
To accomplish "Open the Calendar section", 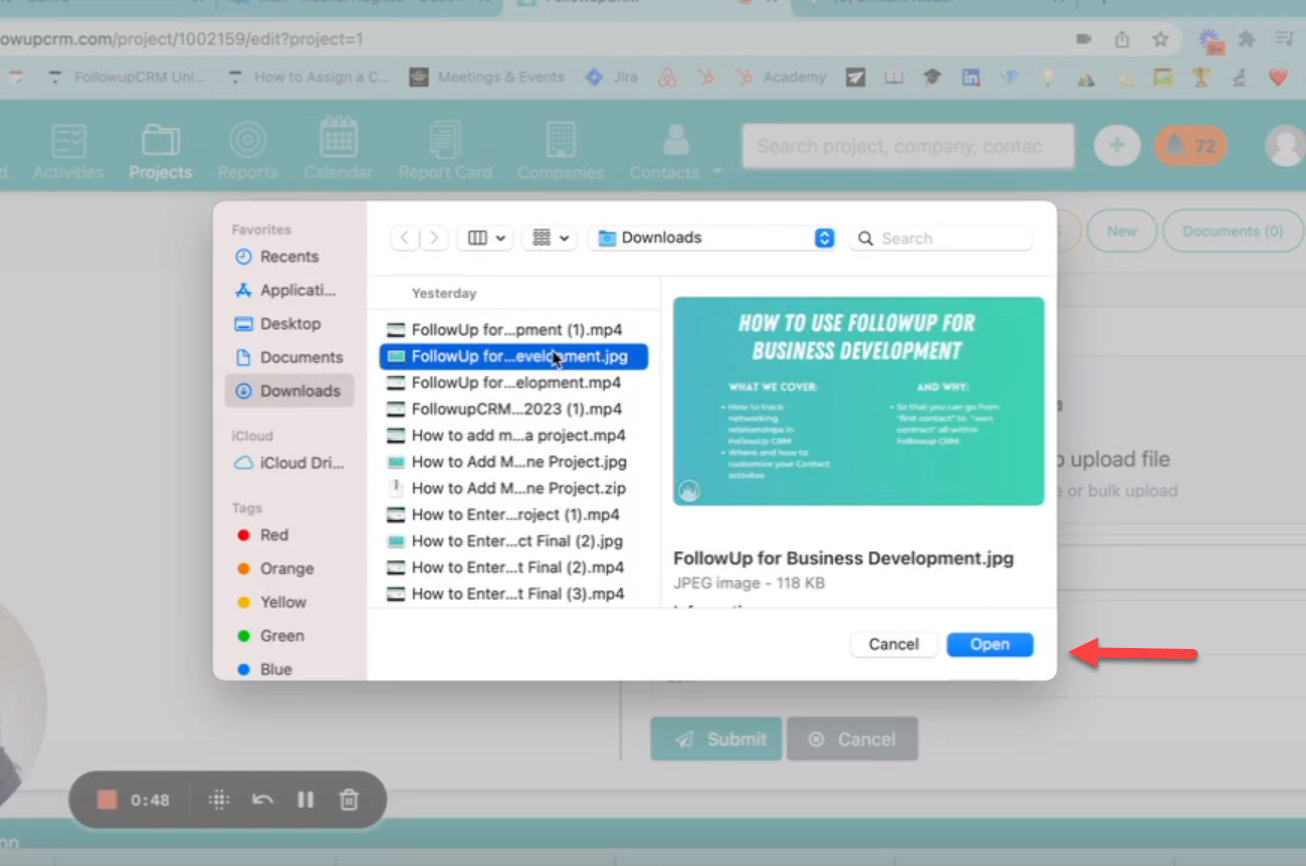I will [338, 148].
